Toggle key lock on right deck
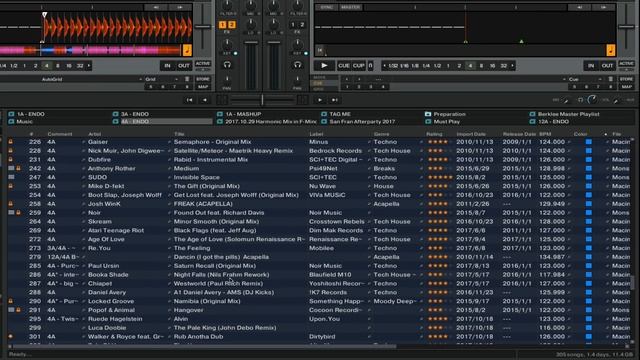Image resolution: width=640 pixels, height=360 pixels. point(611,50)
